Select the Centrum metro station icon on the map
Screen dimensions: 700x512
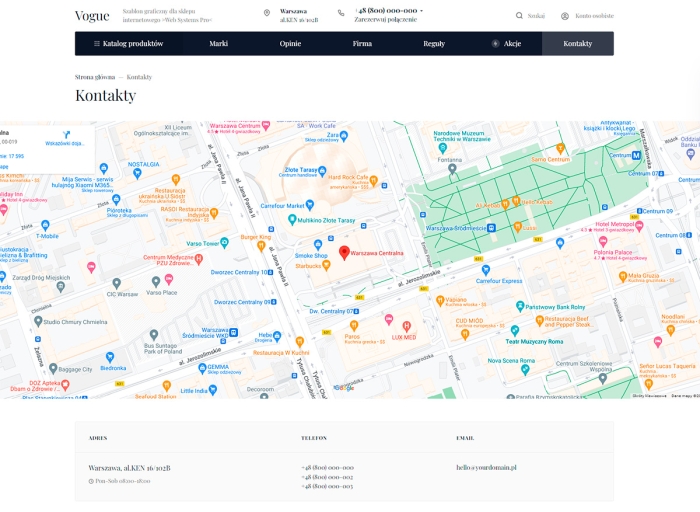point(637,155)
